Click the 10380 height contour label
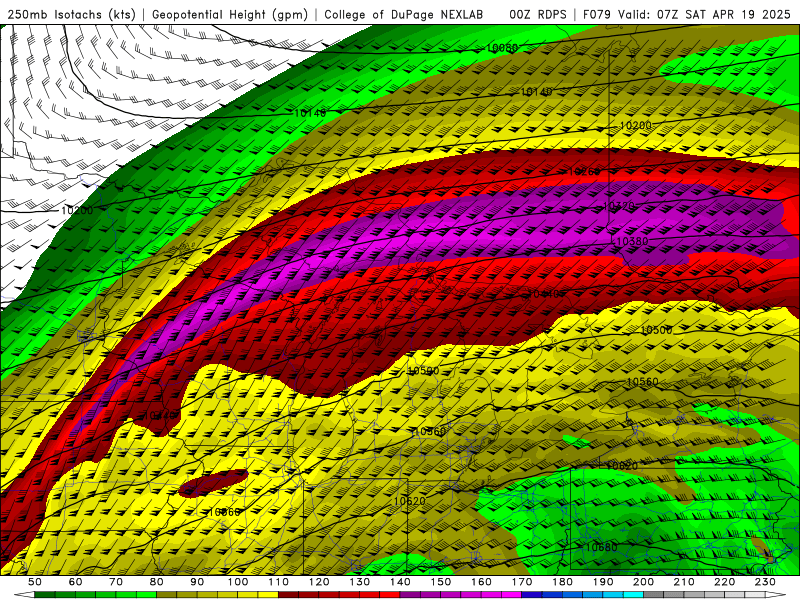Screen dimensions: 800x600 point(632,241)
